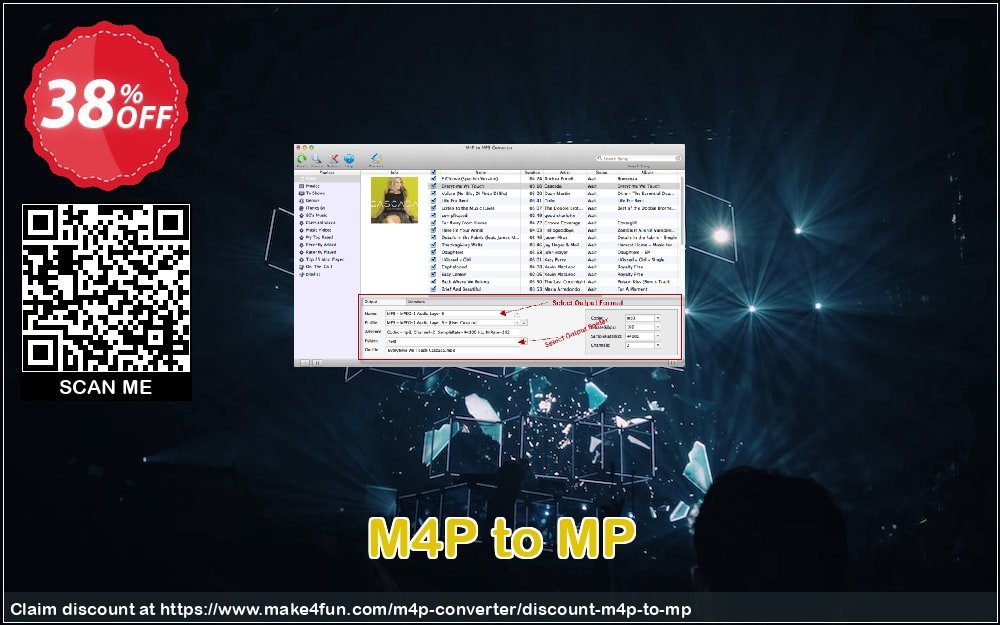The height and width of the screenshot is (625, 1000).
Task: Click the output Folder path field
Action: click(452, 341)
